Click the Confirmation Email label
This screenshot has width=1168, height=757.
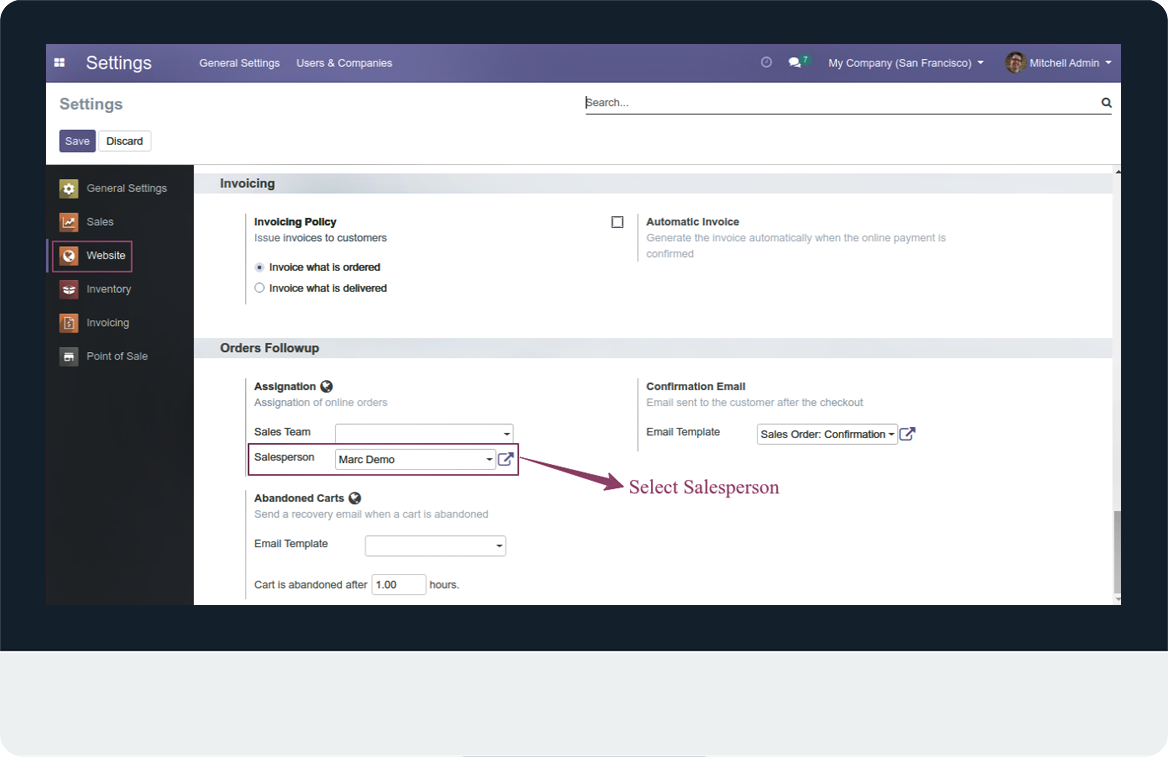(696, 387)
